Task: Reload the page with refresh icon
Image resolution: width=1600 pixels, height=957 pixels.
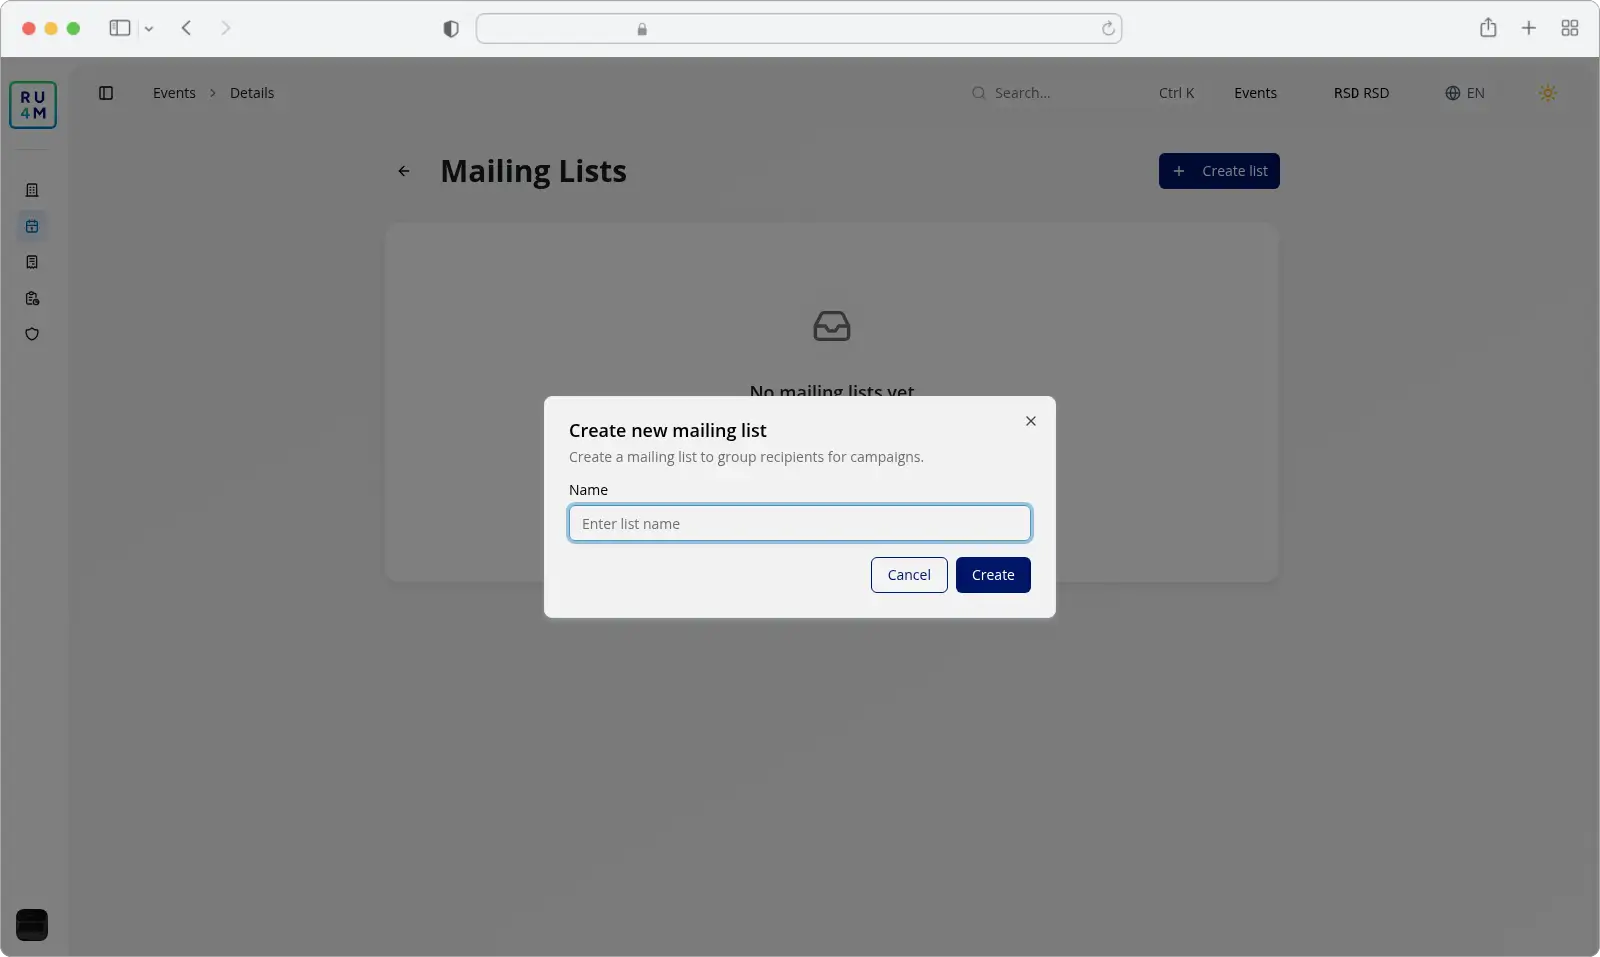Action: 1108,29
